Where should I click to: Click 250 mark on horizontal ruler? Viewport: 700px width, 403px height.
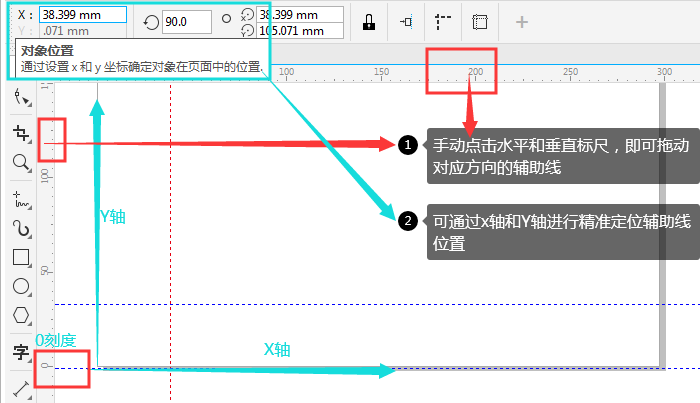[570, 71]
